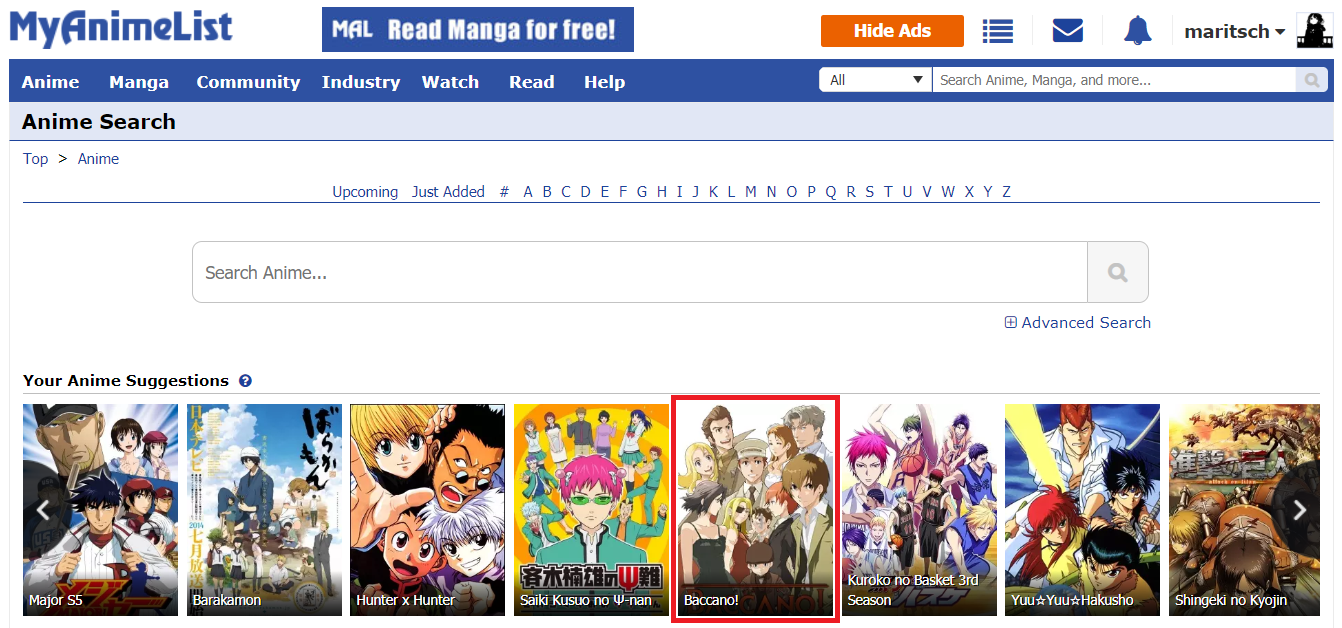Go to Upcoming anime link
This screenshot has height=628, width=1342.
[365, 192]
